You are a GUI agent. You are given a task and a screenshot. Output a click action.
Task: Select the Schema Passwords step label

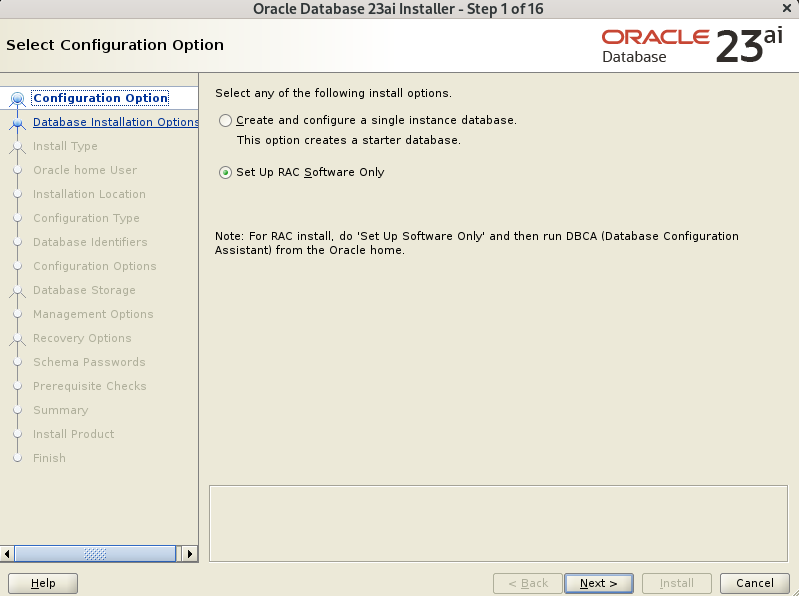click(89, 362)
